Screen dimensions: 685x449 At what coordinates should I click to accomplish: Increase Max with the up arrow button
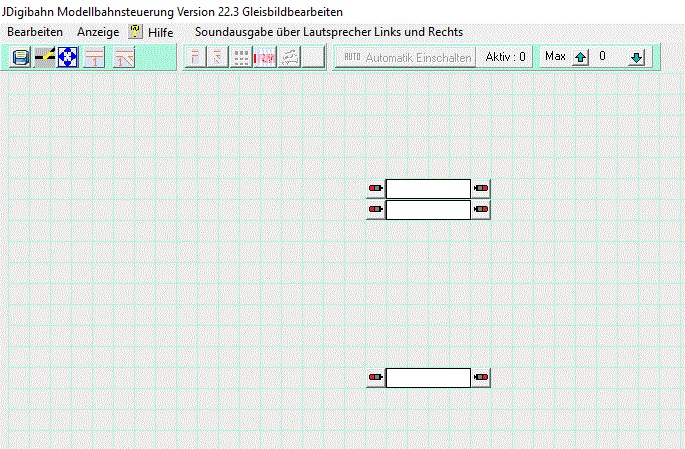point(581,57)
